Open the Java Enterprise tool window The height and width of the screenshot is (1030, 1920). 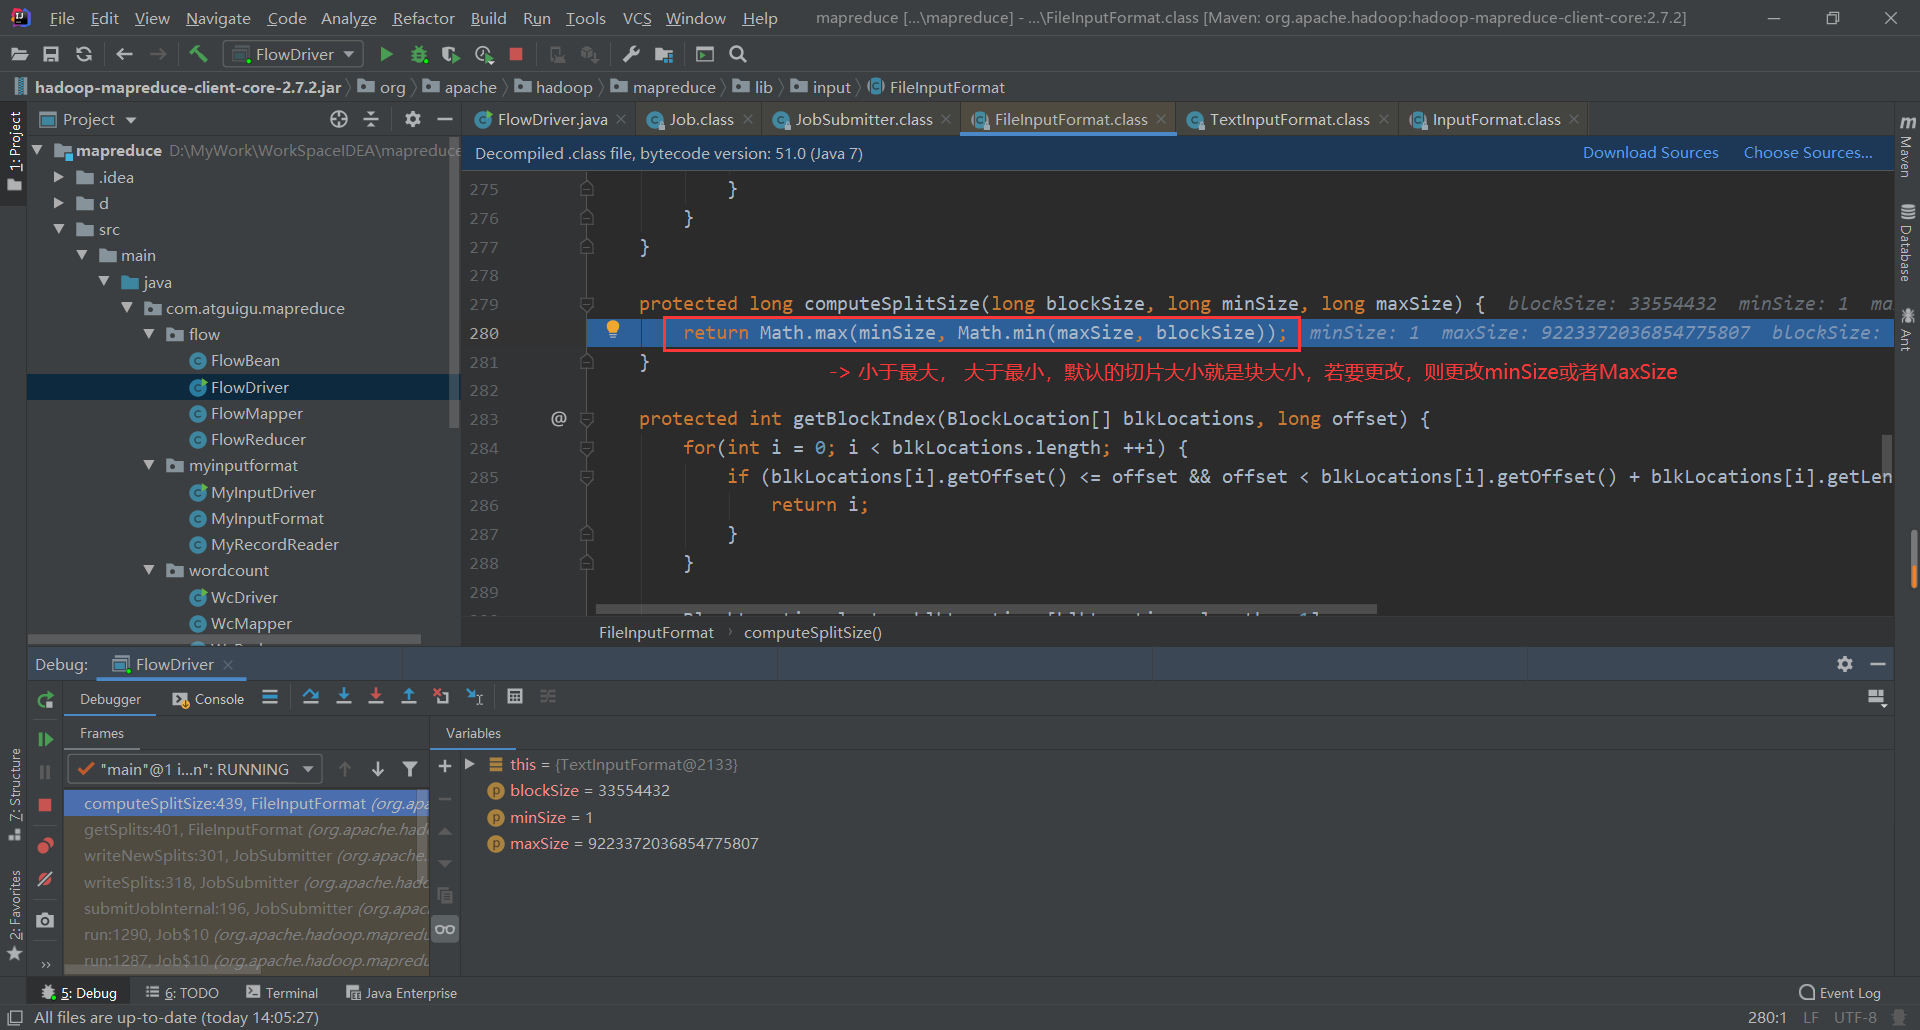(x=401, y=993)
